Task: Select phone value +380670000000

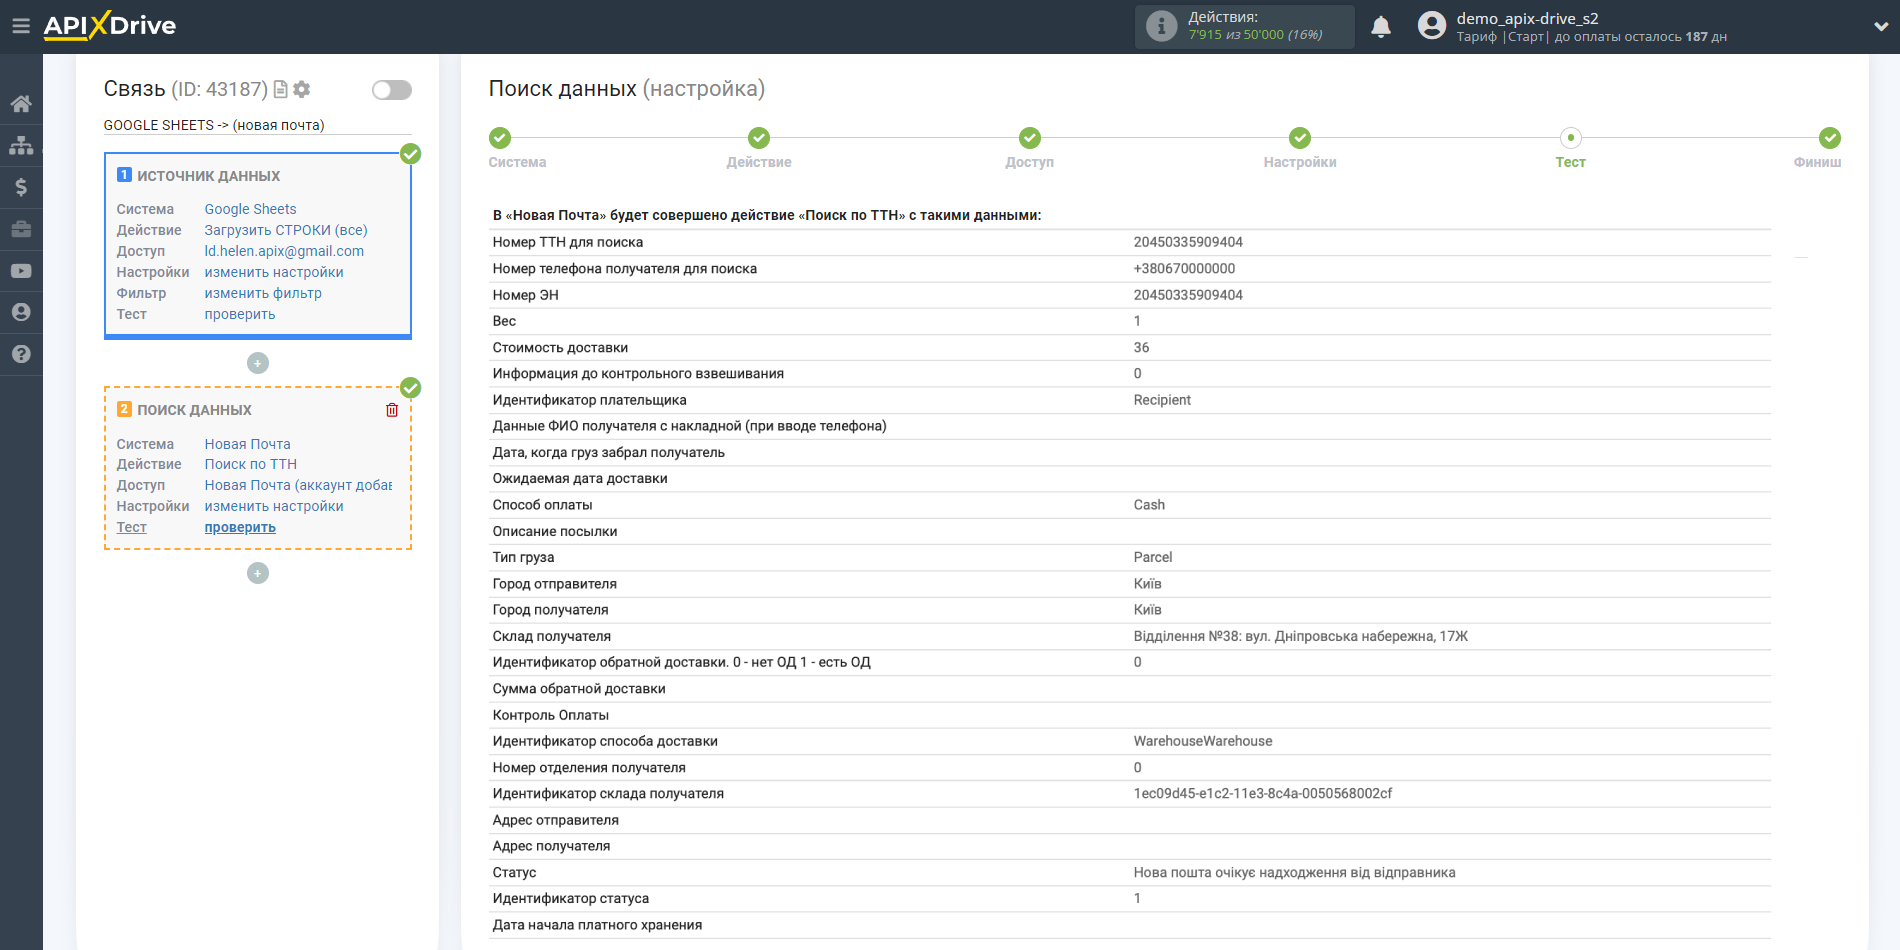Action: coord(1184,268)
